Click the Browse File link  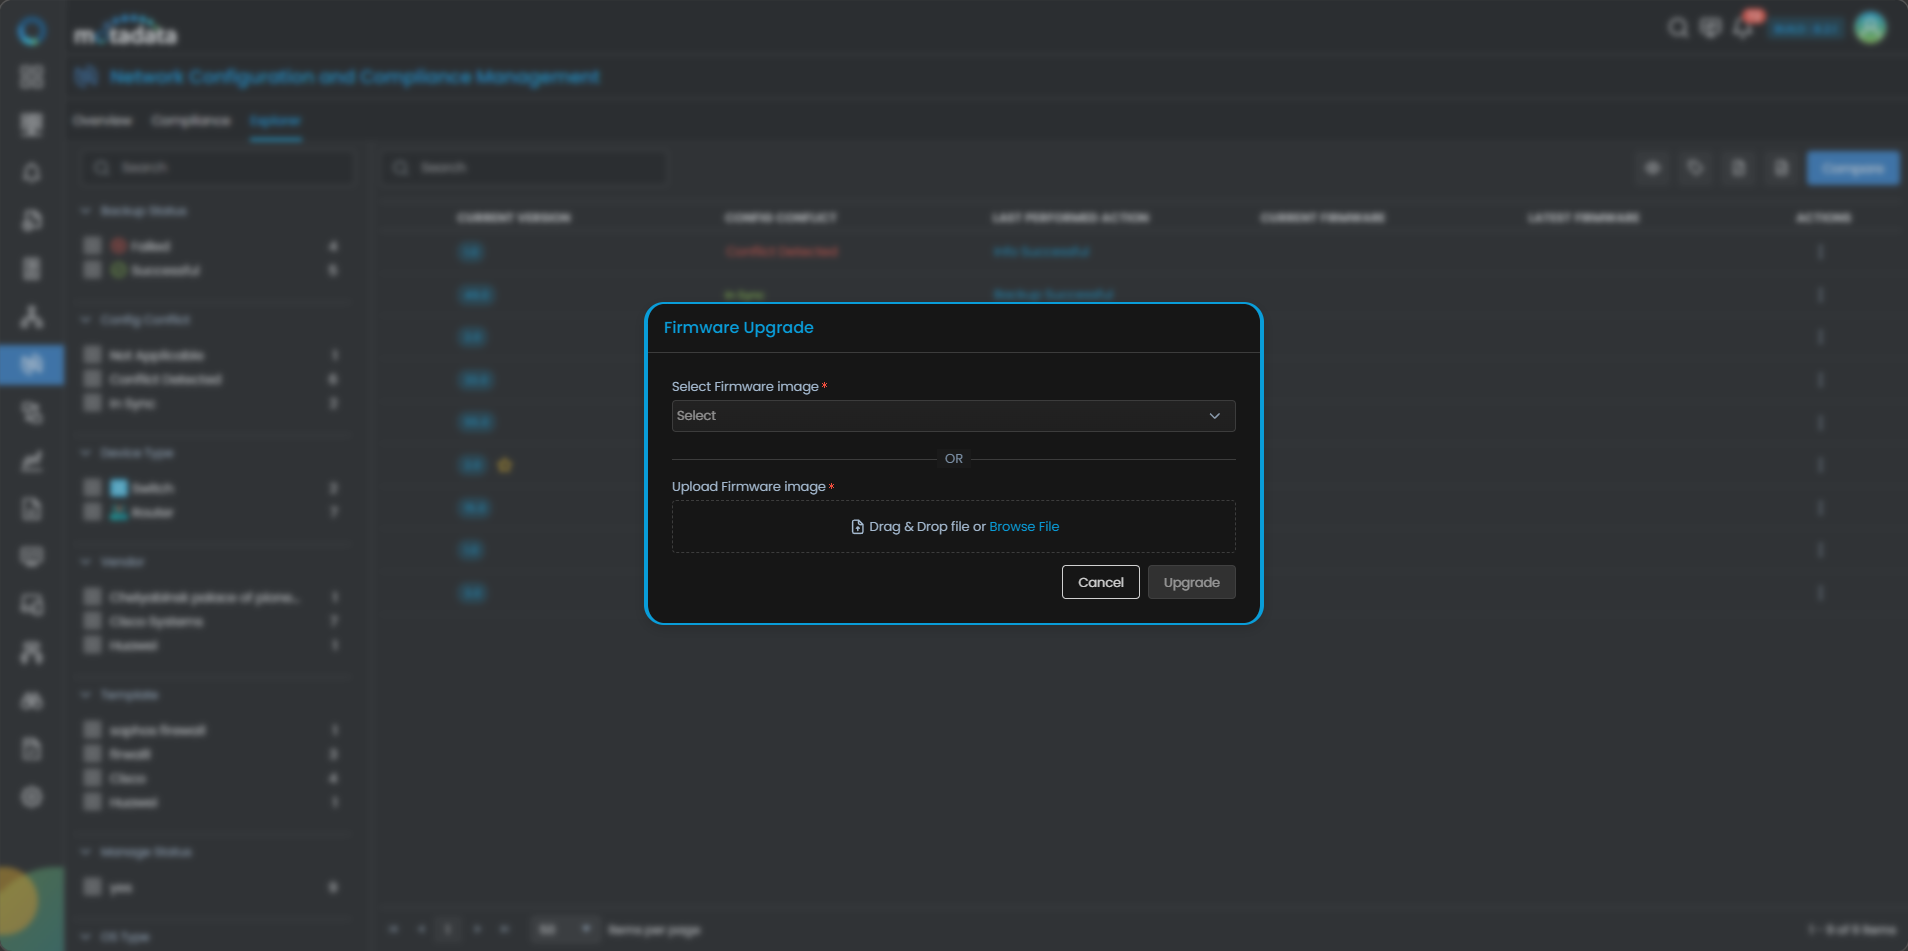[x=1023, y=527]
